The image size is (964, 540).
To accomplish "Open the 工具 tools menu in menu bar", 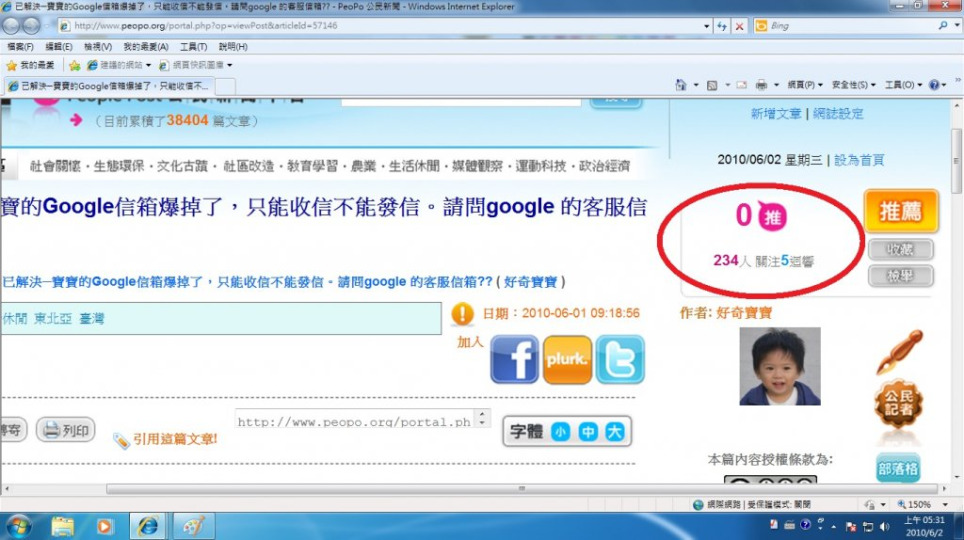I will 193,47.
